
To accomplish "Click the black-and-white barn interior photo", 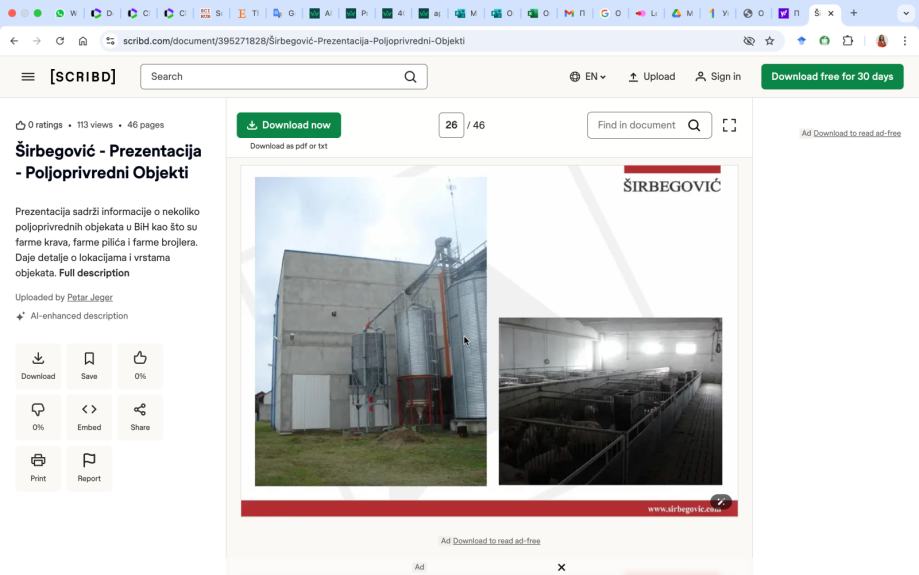I will click(610, 401).
